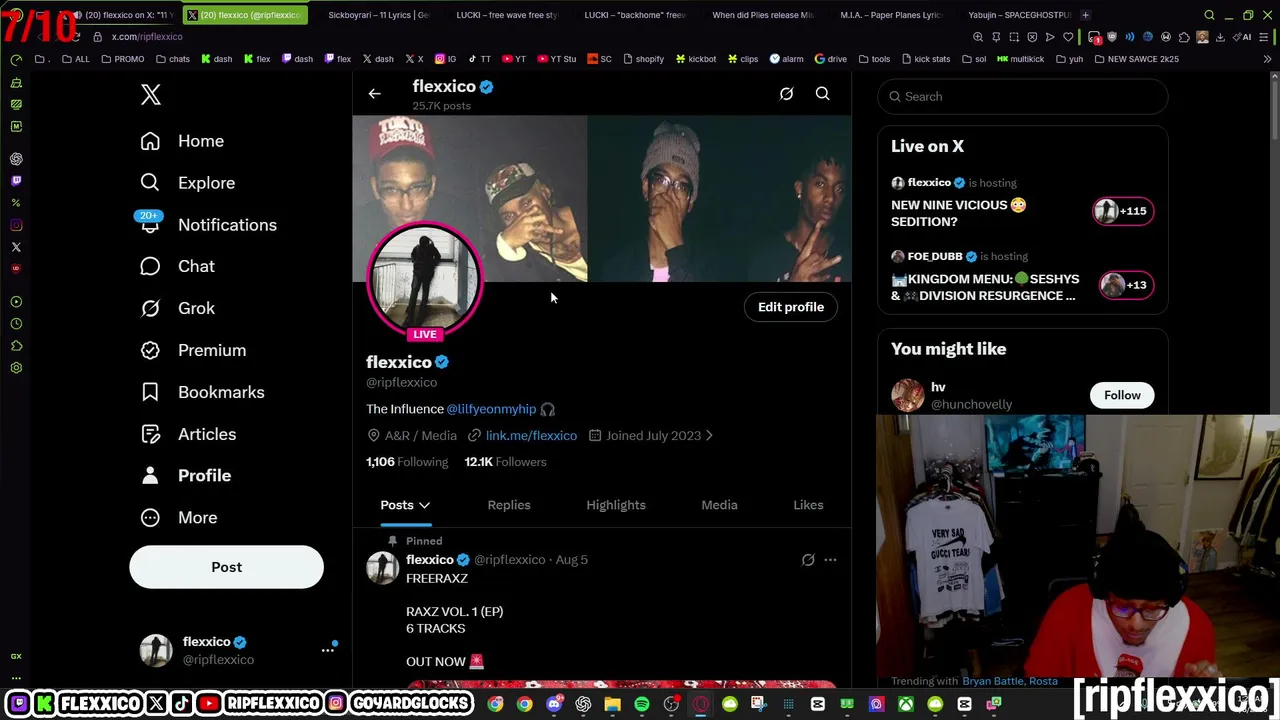Screen dimensions: 1280x720
Task: Click the X logo in the sidebar
Action: 150,95
